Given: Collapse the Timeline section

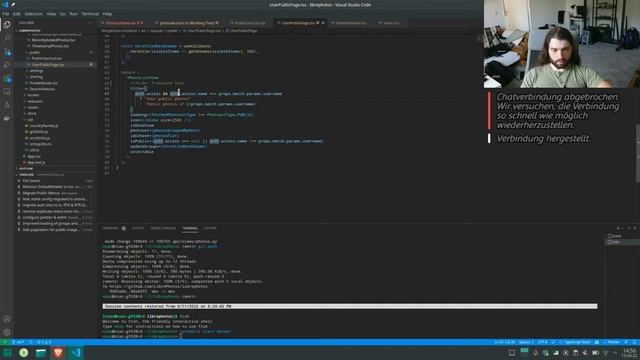Looking at the screenshot, I should (x=27, y=175).
